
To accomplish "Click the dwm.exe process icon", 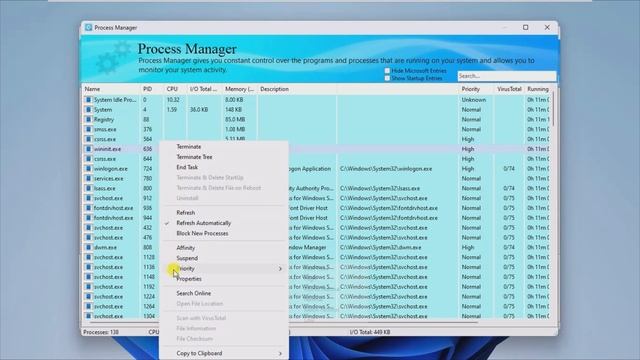I will [x=88, y=247].
